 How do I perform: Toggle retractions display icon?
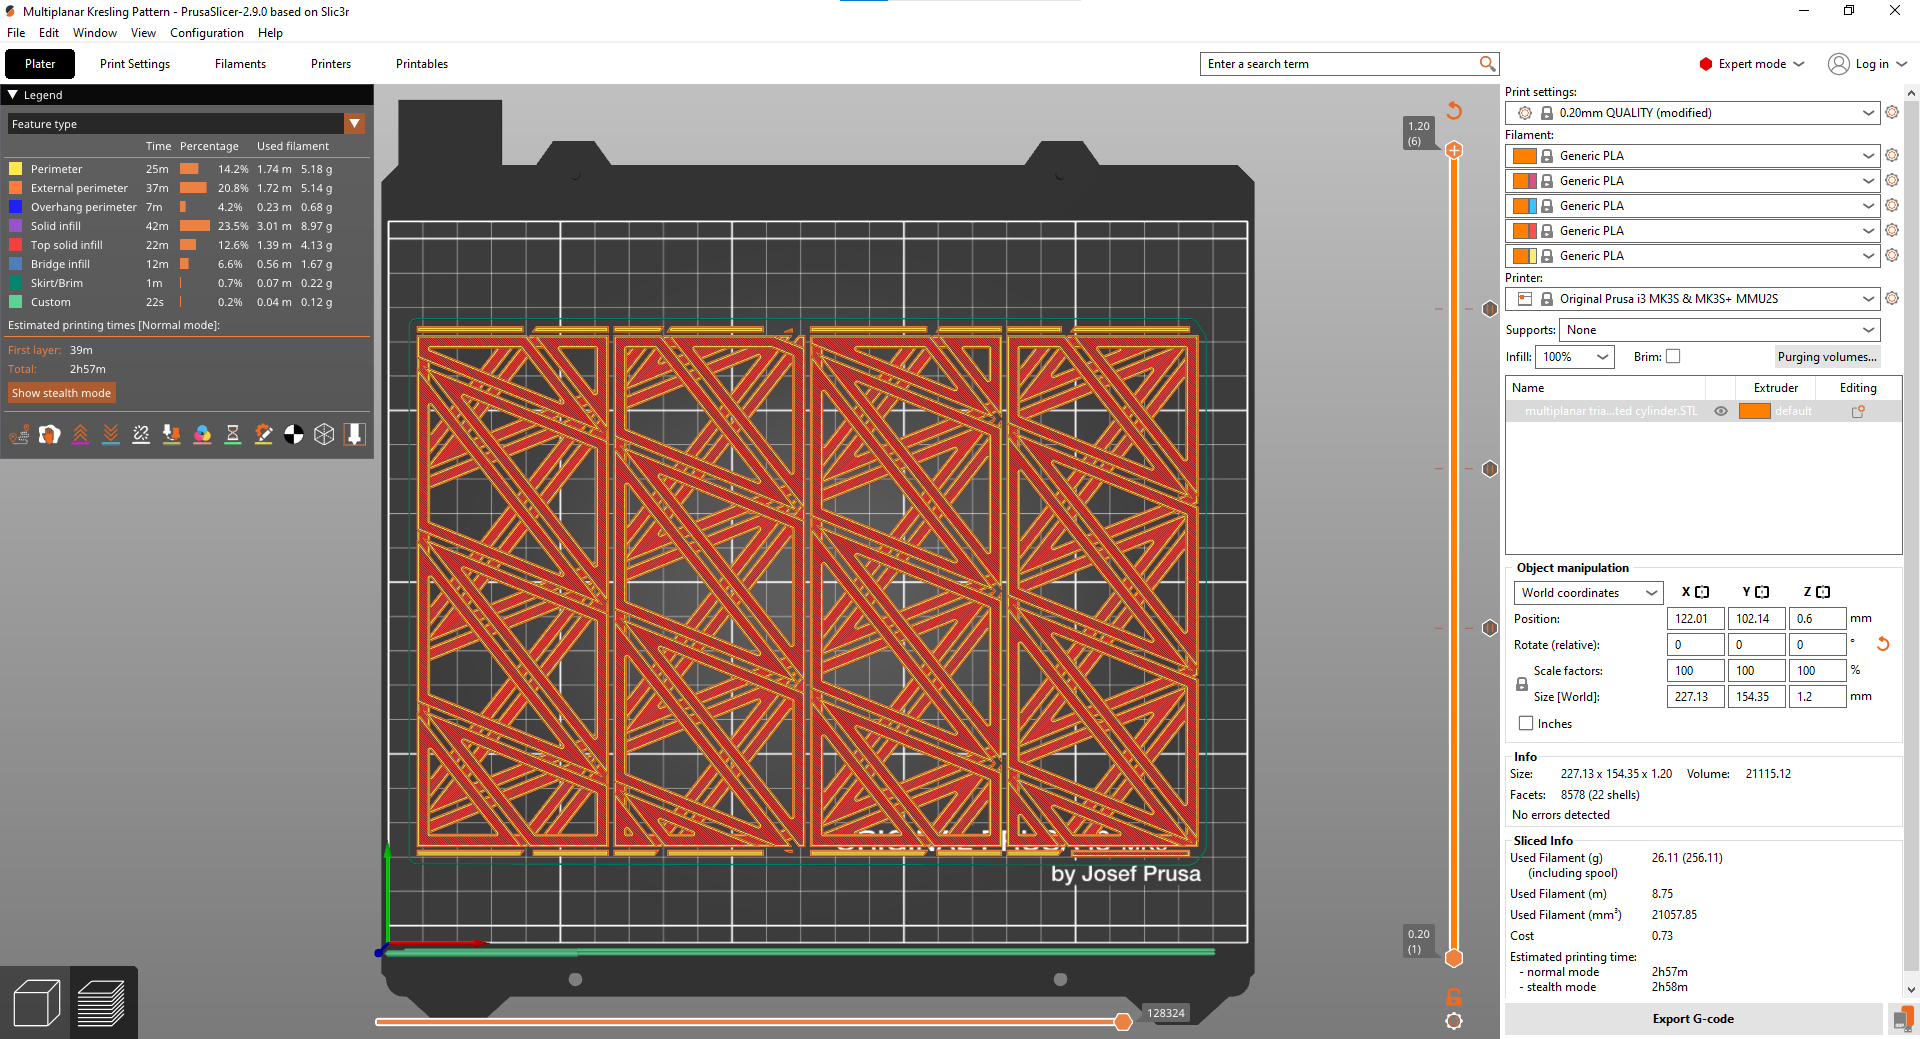80,434
